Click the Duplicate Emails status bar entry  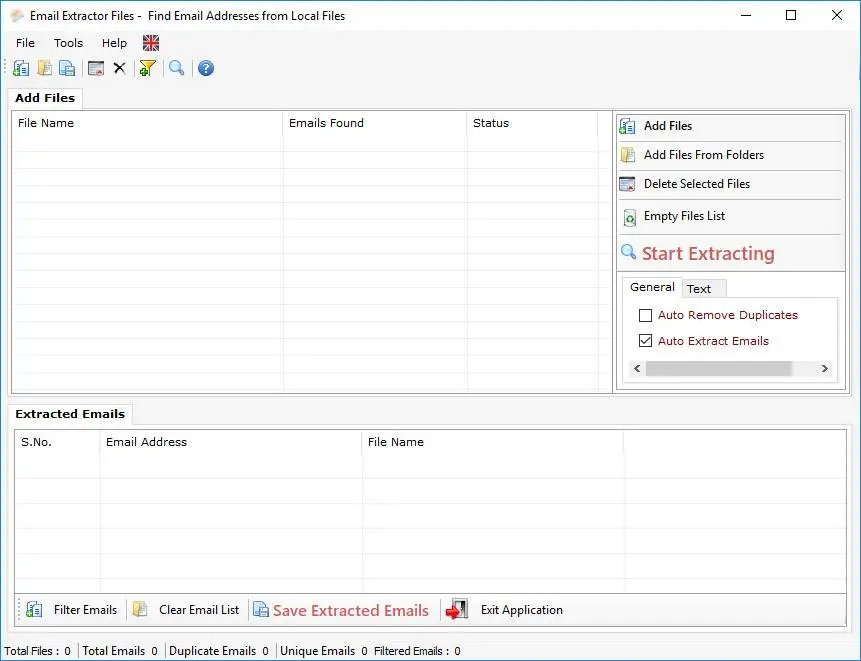[x=219, y=652]
